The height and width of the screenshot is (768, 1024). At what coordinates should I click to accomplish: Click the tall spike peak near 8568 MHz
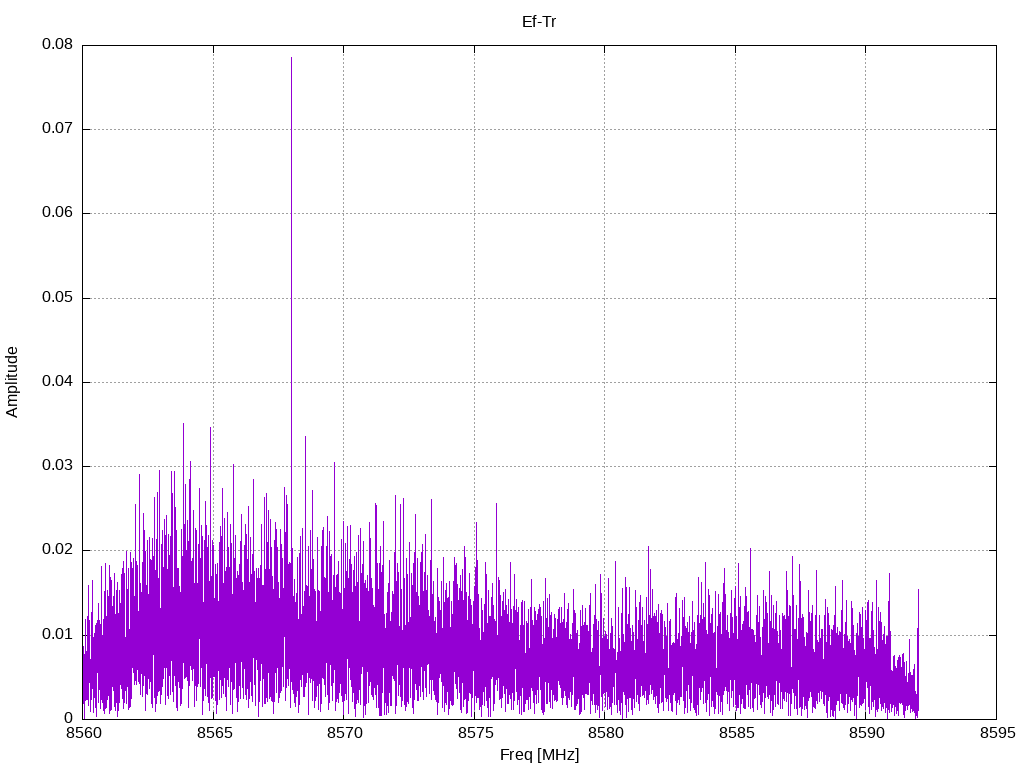tap(291, 60)
